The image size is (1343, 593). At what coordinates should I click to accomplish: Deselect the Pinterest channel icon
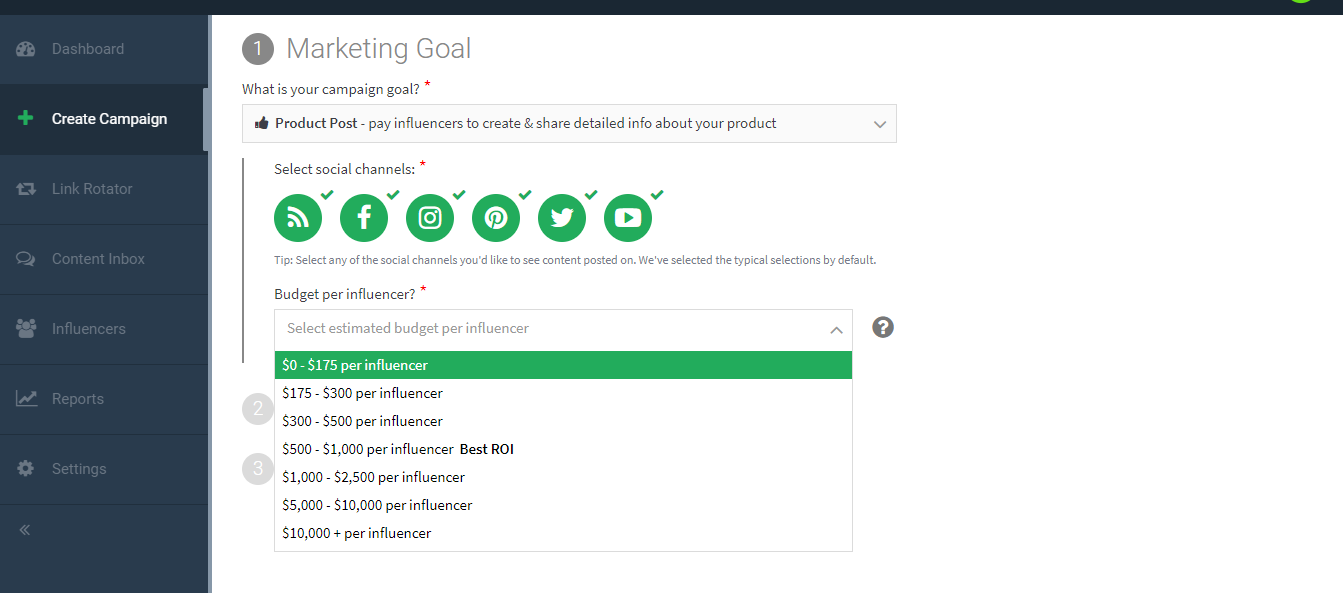[x=496, y=218]
